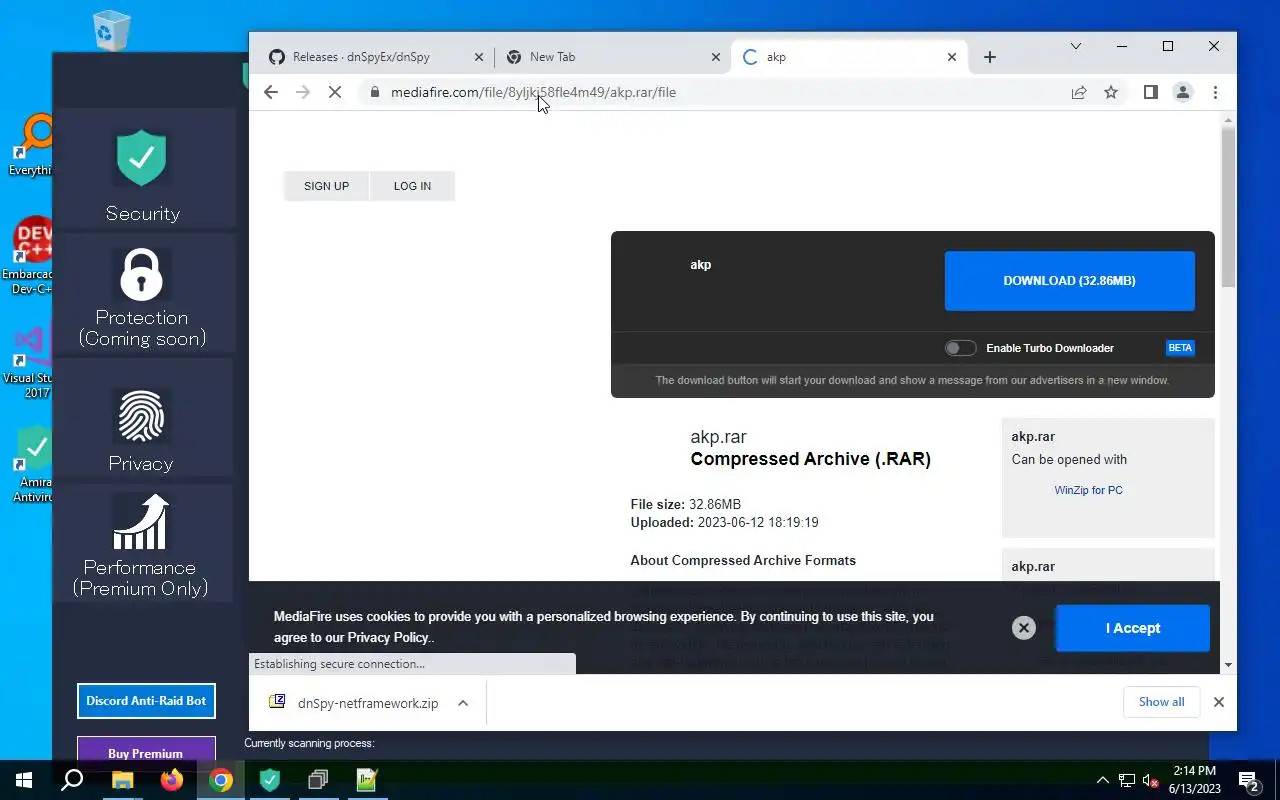The image size is (1280, 800).
Task: Open Amiral Antivirus desktop shortcut
Action: [33, 465]
